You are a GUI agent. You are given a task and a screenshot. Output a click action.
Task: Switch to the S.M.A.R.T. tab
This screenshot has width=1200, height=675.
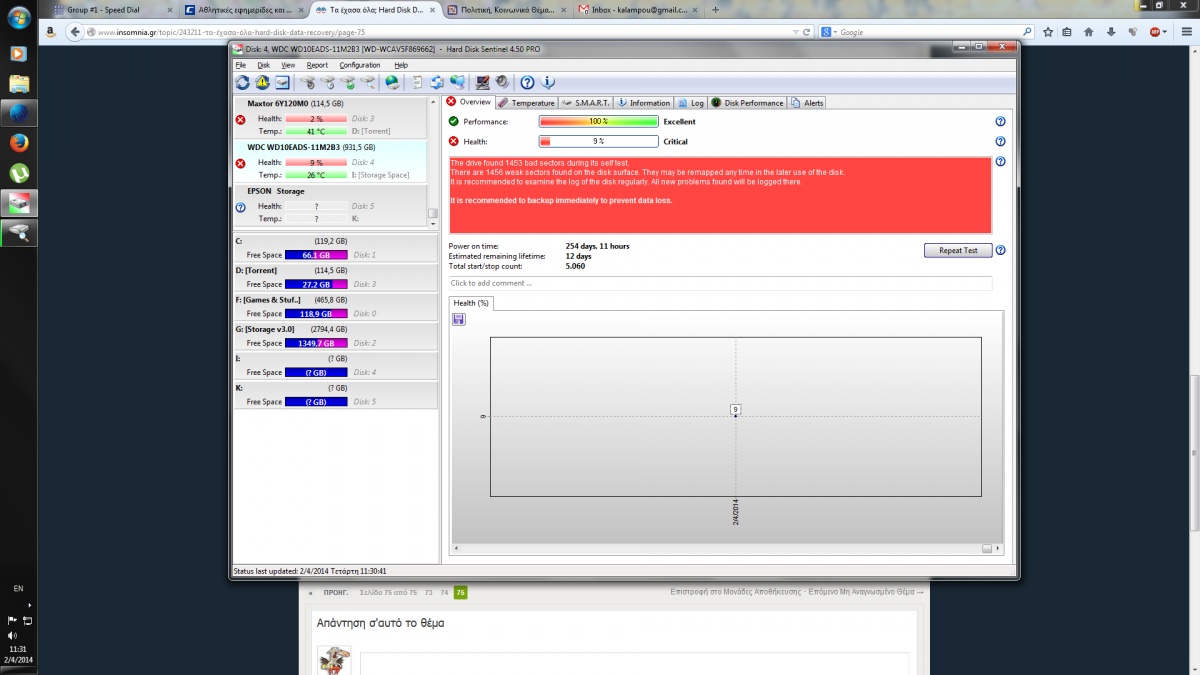pos(585,102)
